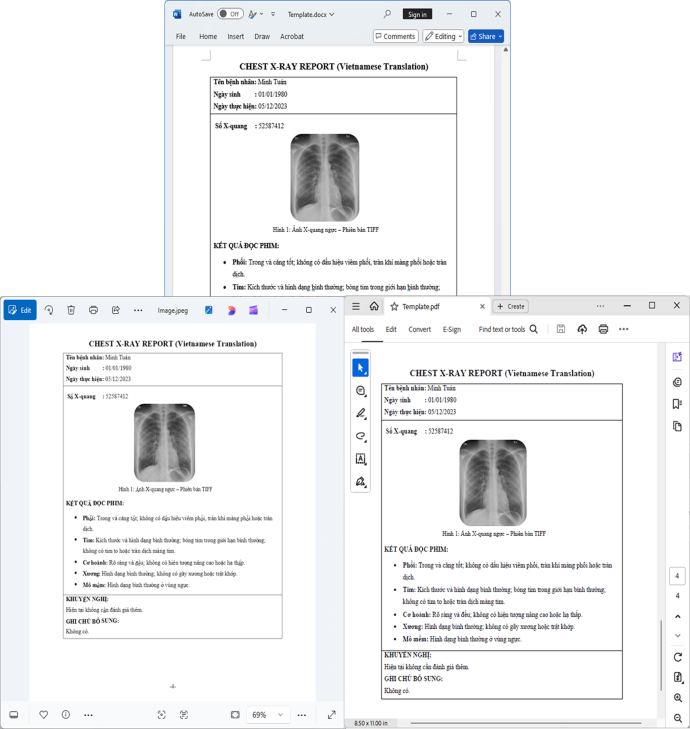This screenshot has width=690, height=729.
Task: Choose the Acrobat highlighter pen tool
Action: (x=361, y=413)
